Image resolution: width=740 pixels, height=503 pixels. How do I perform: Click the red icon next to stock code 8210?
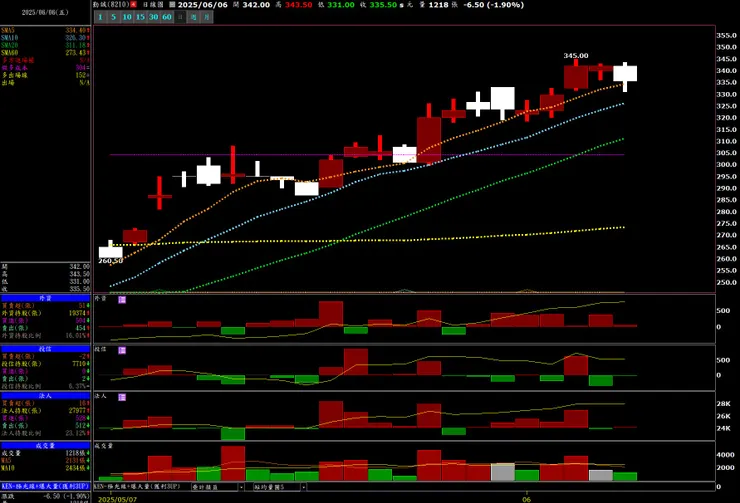pos(134,4)
